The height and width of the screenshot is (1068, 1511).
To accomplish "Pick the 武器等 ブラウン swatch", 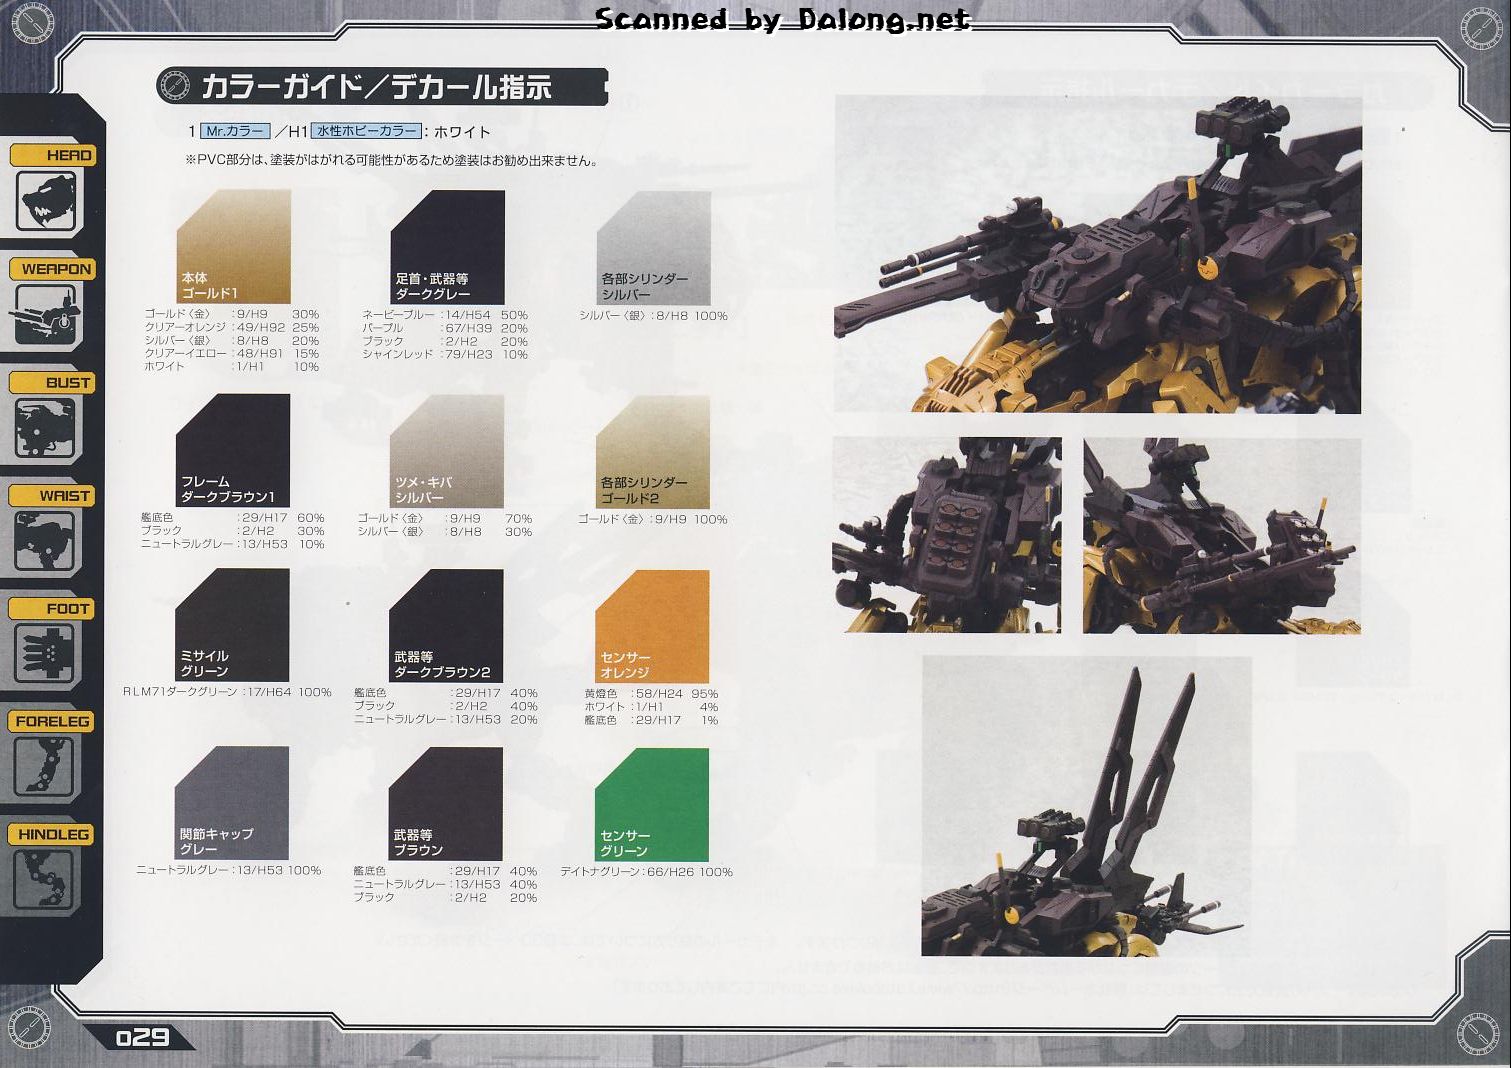I will tap(446, 803).
